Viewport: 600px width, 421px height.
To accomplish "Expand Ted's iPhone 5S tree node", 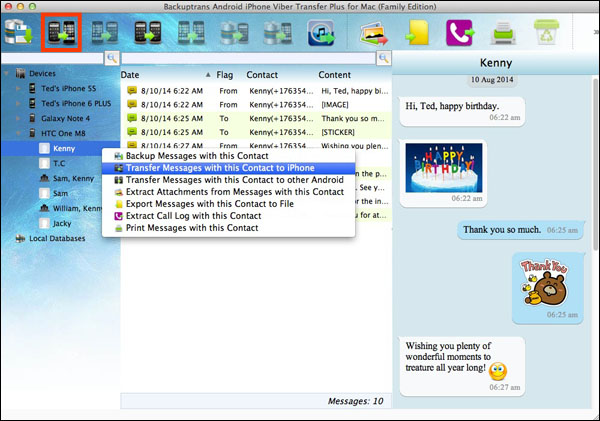I will click(18, 88).
